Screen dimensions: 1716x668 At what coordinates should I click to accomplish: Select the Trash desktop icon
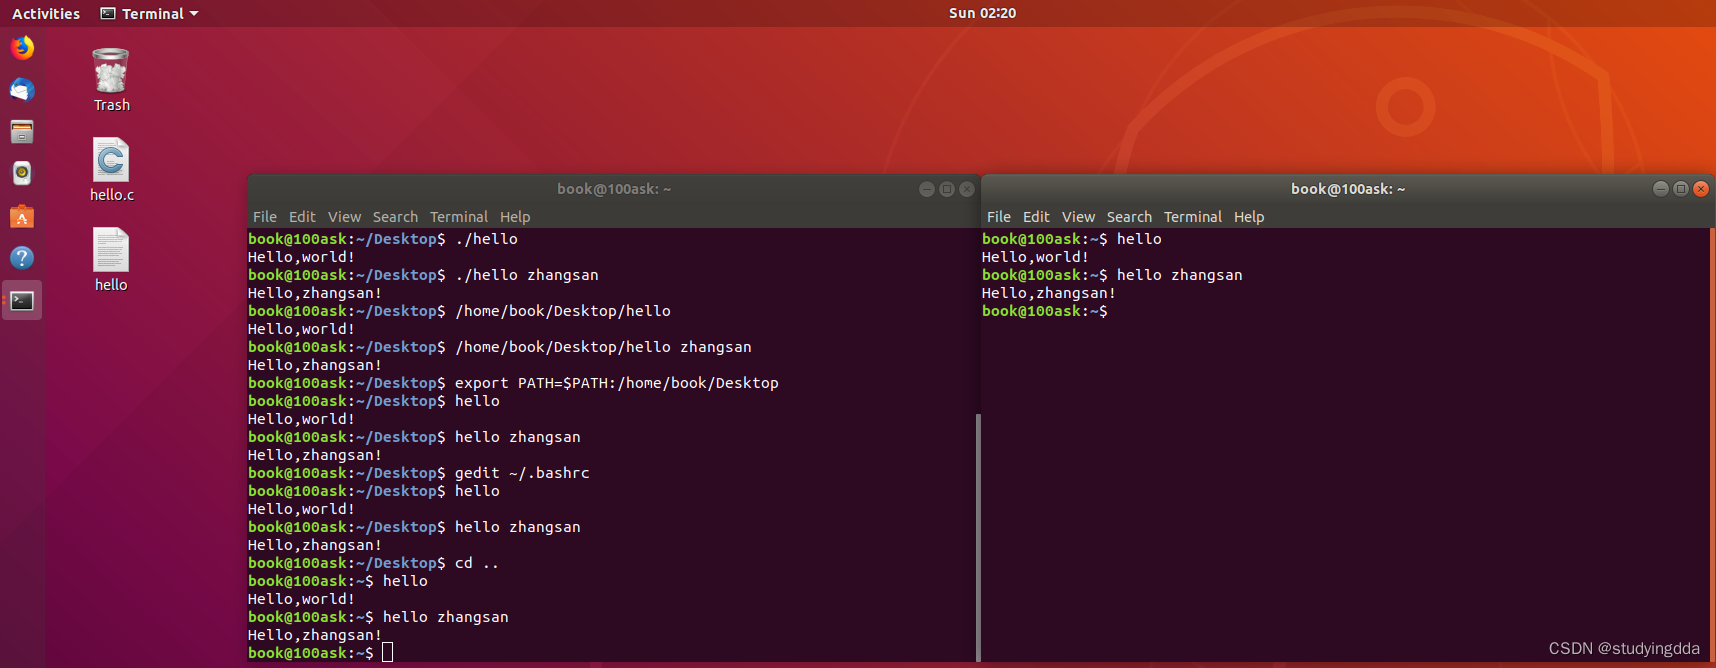(x=111, y=80)
